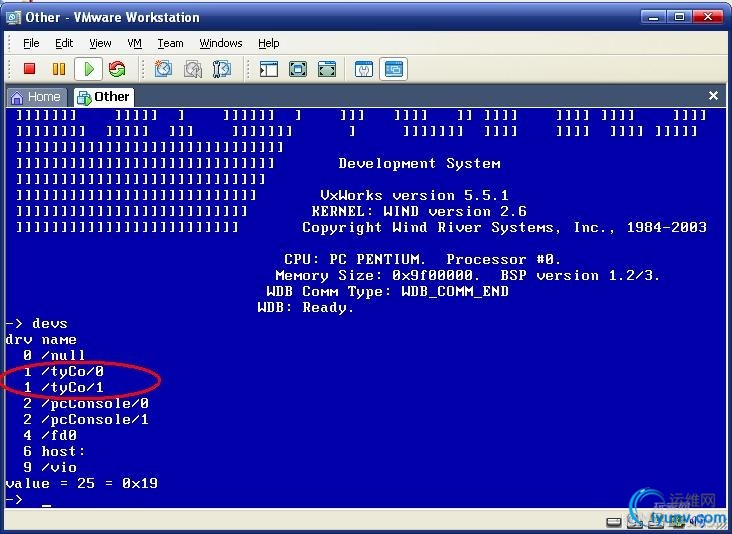Click the '/fd0' device entry
Image resolution: width=732 pixels, height=534 pixels.
pyautogui.click(x=59, y=436)
